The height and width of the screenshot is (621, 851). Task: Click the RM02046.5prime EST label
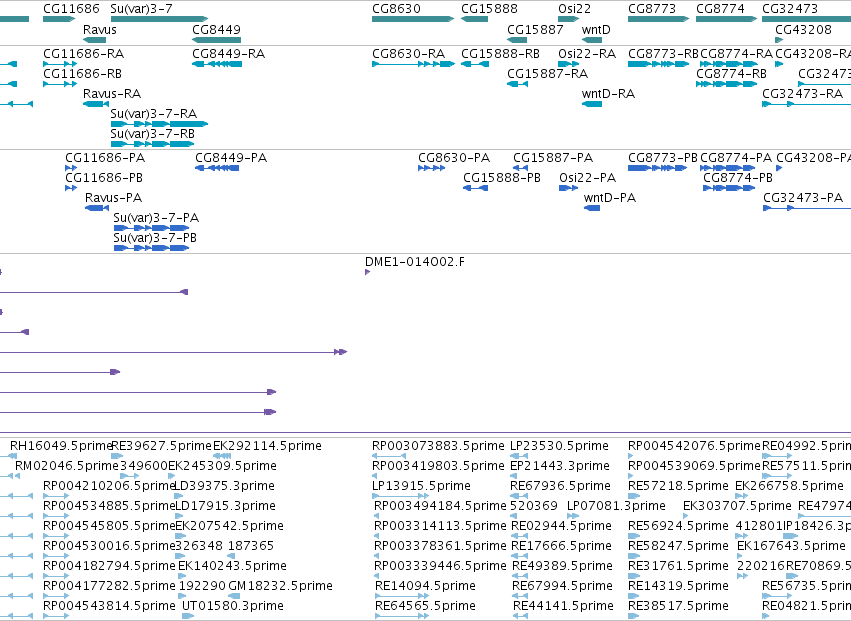(67, 466)
